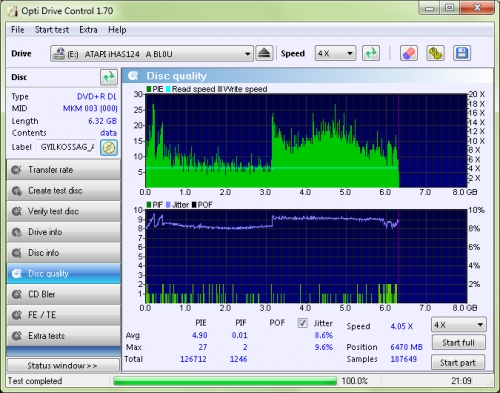Click the disc label icon next to Label field
This screenshot has height=393, width=500.
pos(109,147)
